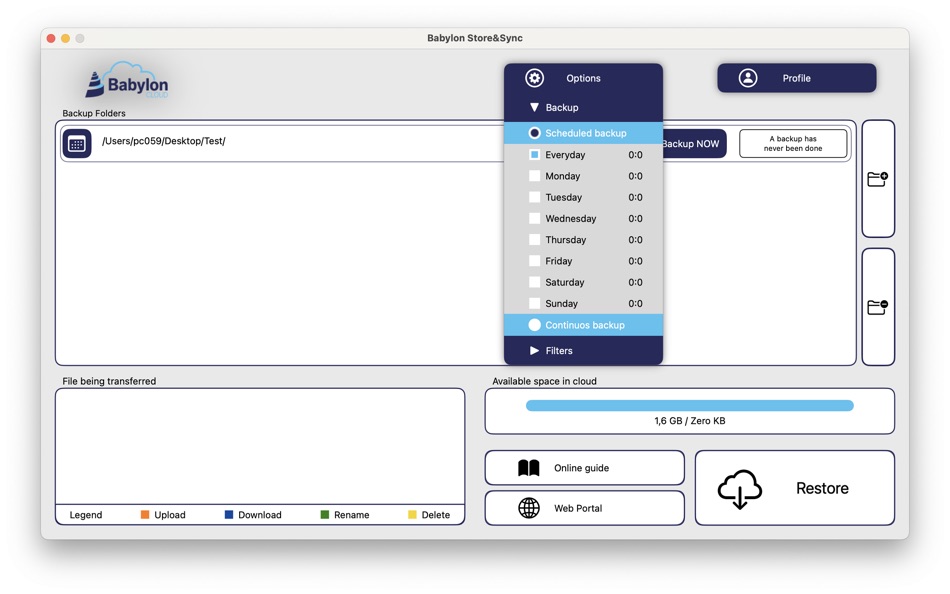Click inside the File being transferred list
Image resolution: width=950 pixels, height=594 pixels.
(260, 447)
